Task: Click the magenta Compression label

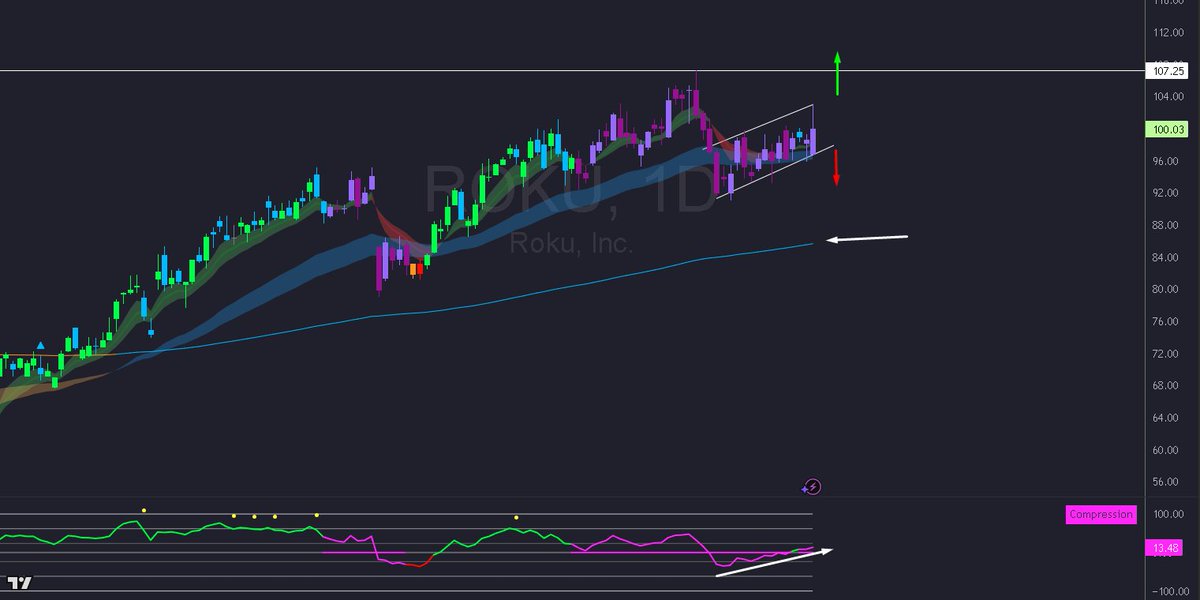Action: click(1101, 514)
